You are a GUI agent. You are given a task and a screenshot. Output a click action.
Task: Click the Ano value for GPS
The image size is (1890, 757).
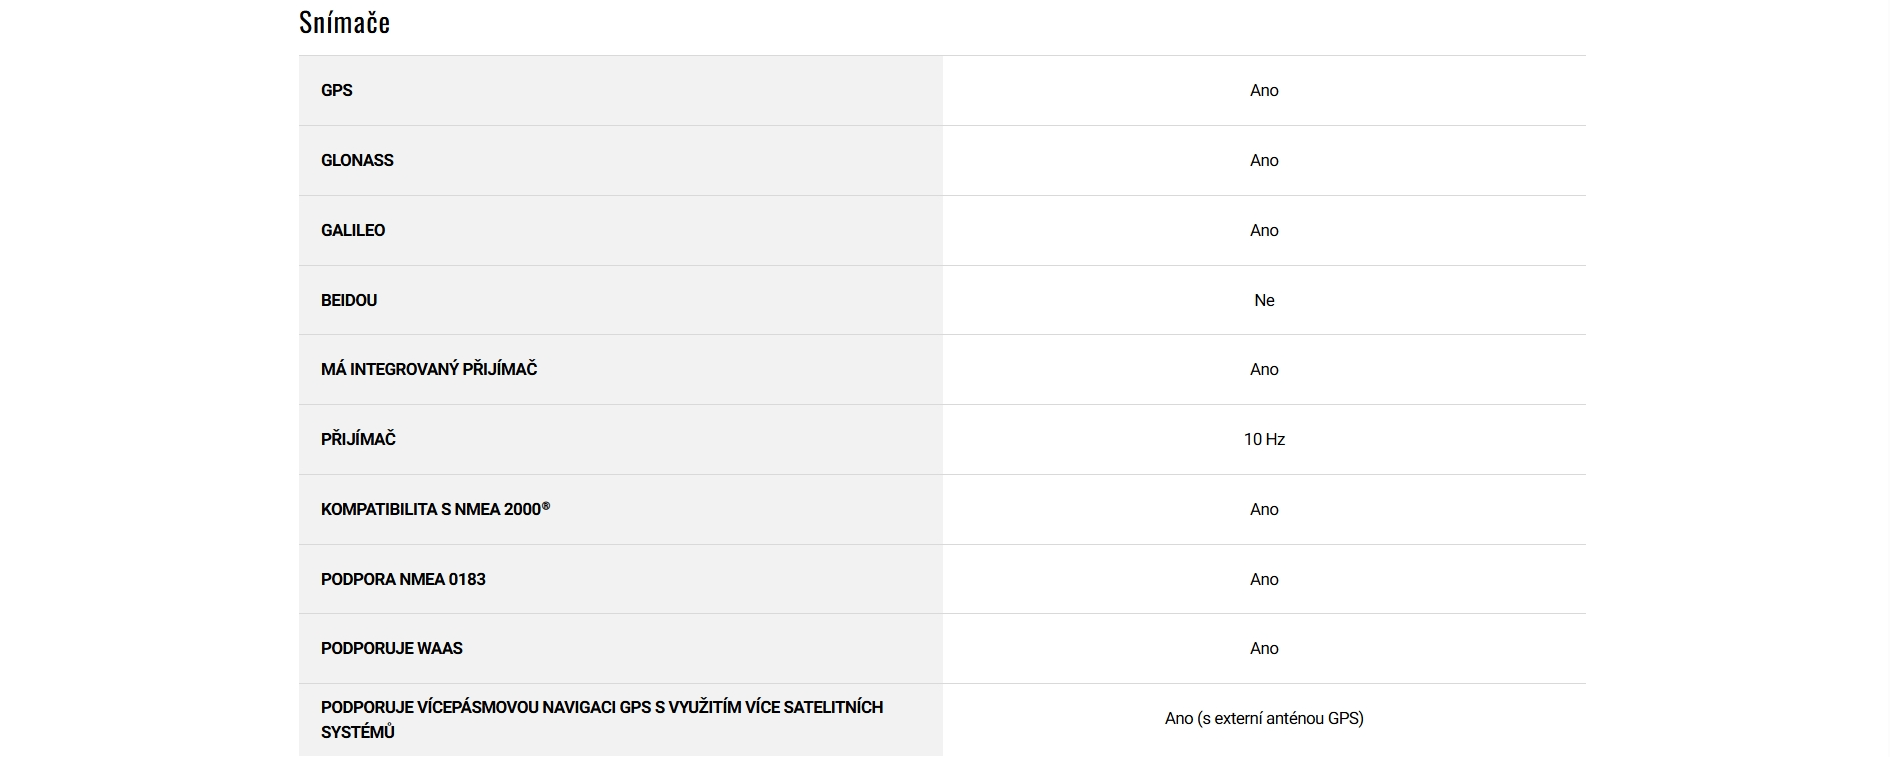[x=1264, y=90]
